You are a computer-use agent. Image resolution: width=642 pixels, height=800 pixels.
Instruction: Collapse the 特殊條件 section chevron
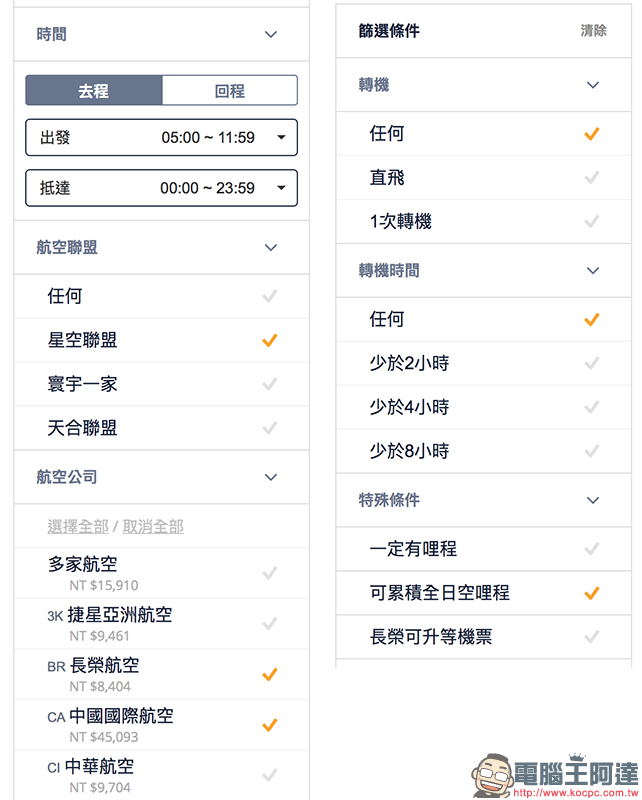[592, 501]
